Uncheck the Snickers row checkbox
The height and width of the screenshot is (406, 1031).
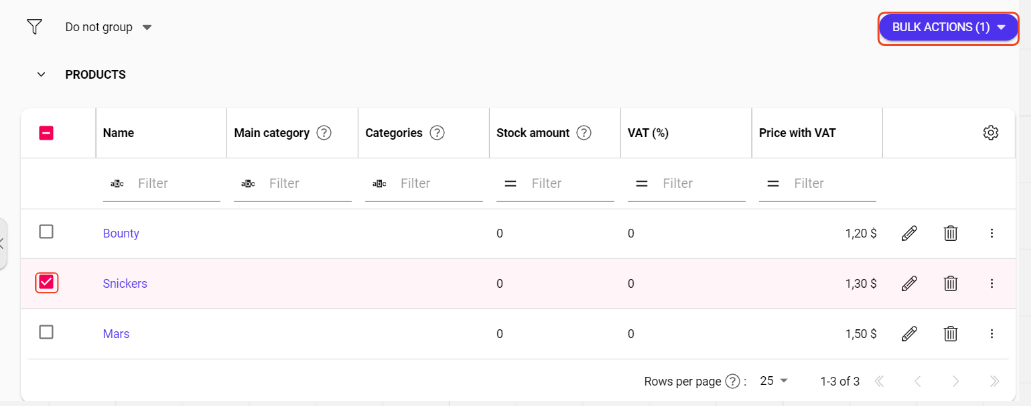click(46, 282)
